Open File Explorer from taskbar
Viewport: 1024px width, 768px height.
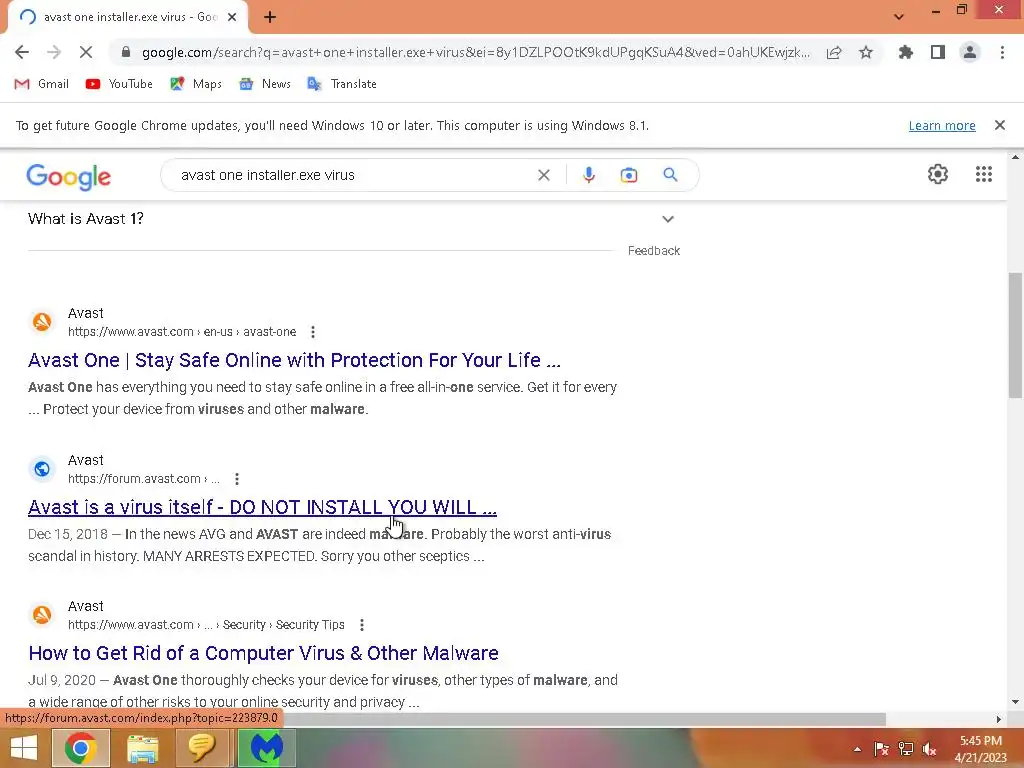[142, 748]
